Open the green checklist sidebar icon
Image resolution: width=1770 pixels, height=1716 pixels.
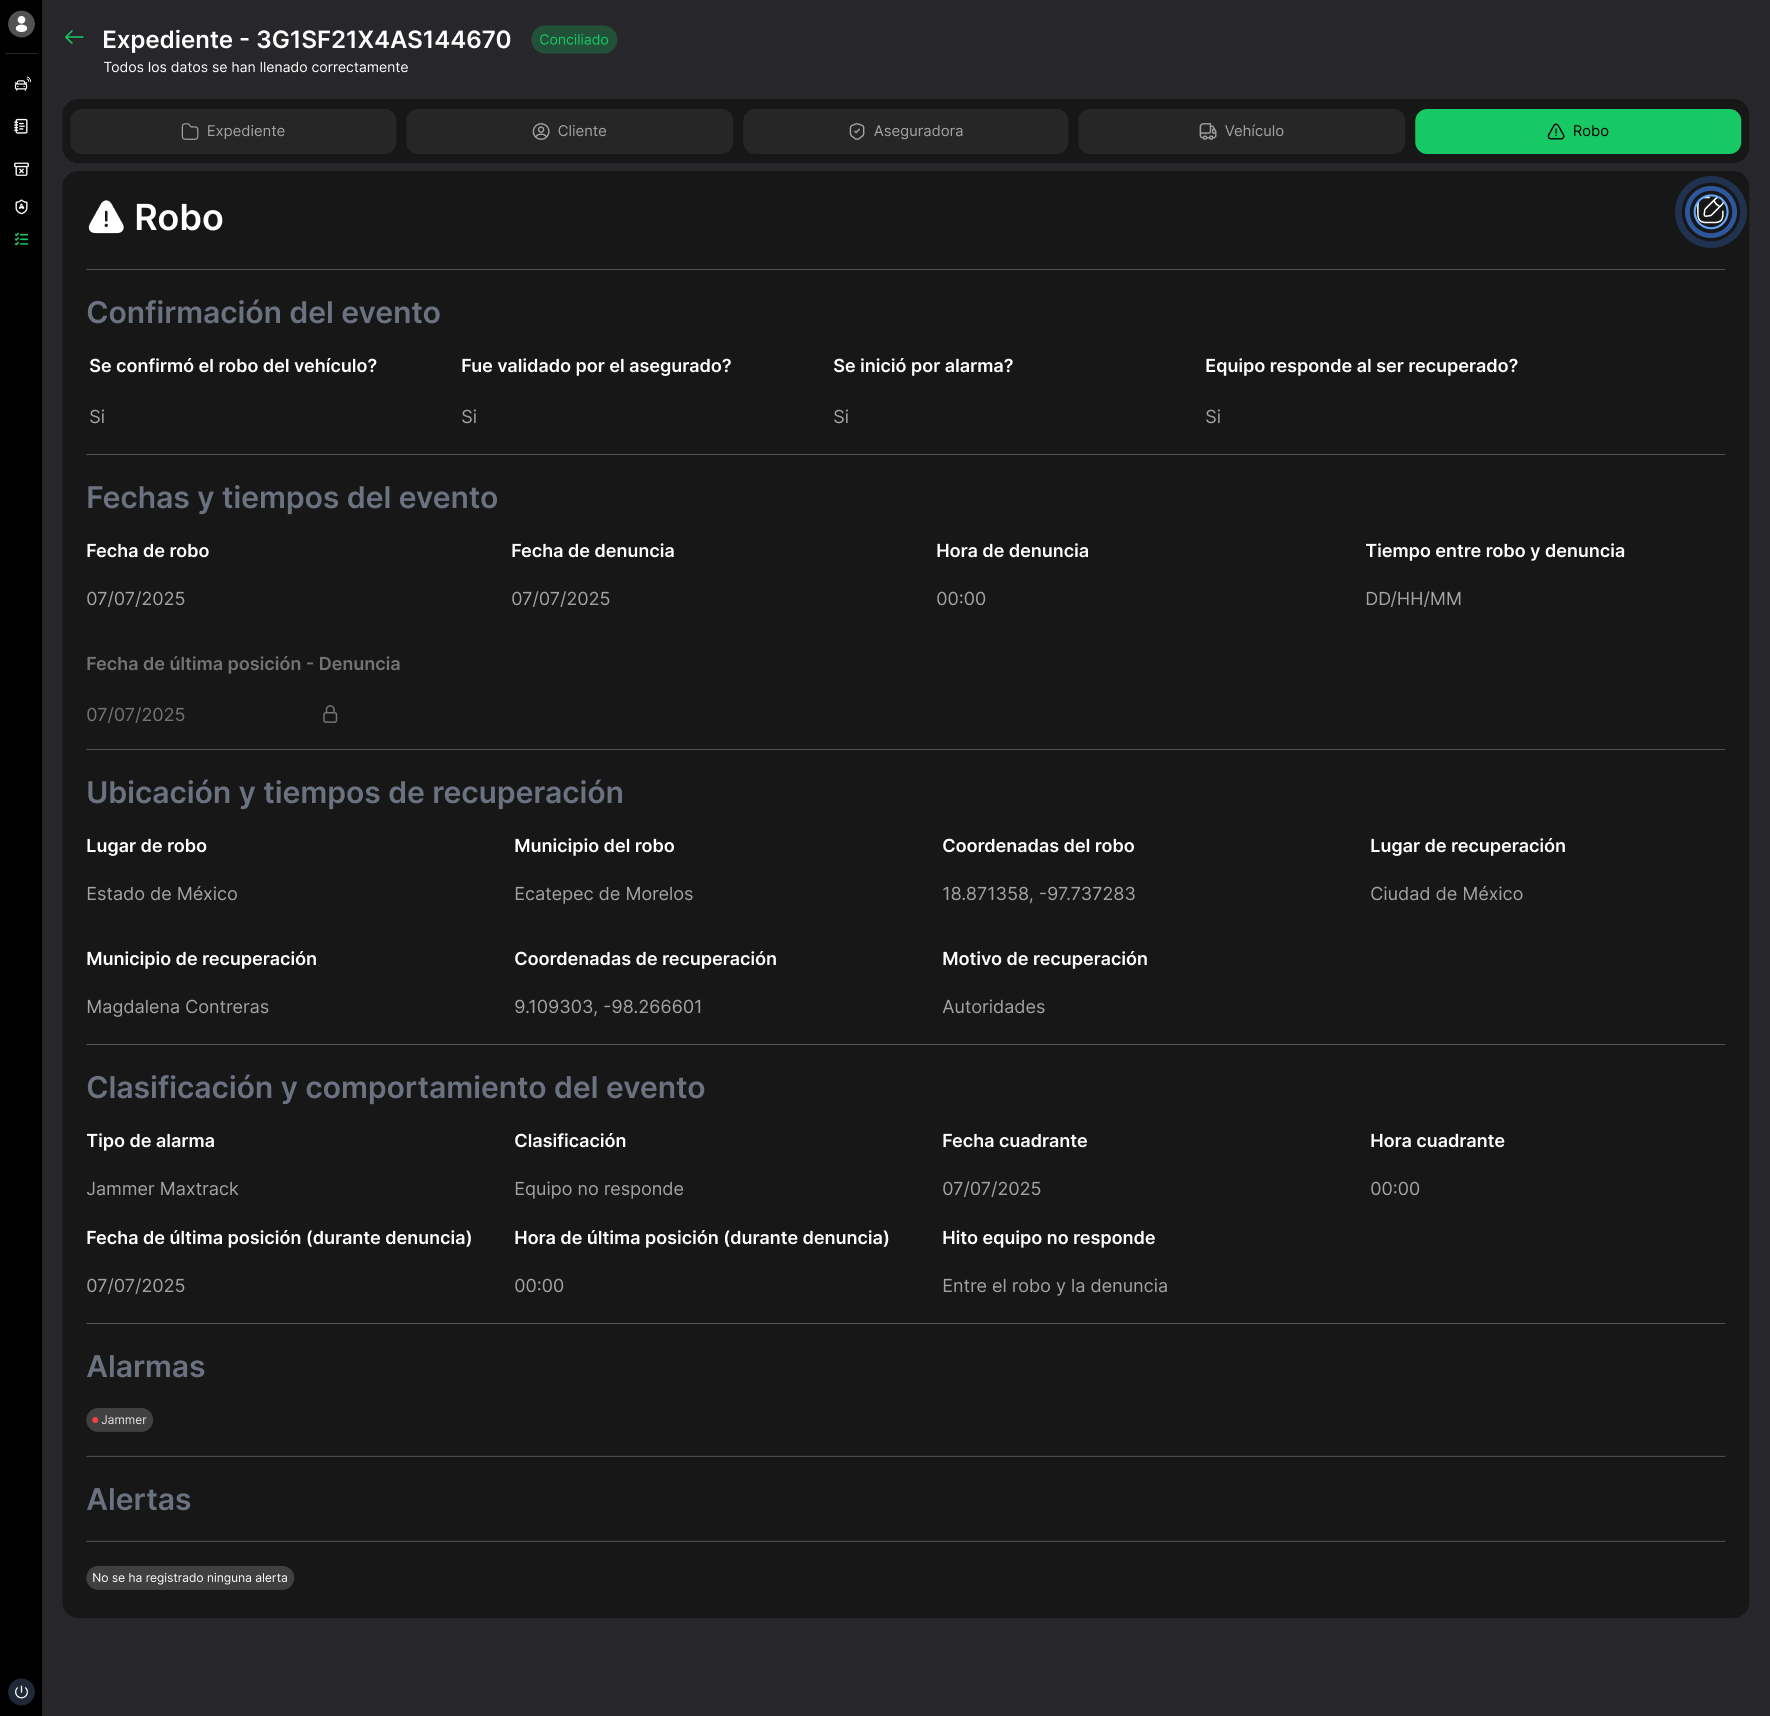pyautogui.click(x=21, y=240)
